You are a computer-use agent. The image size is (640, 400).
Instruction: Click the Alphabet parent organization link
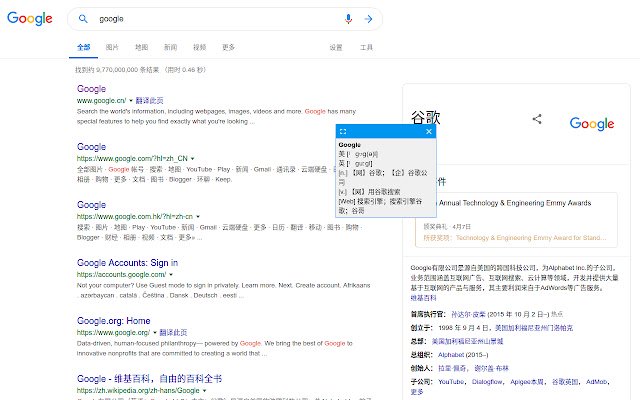point(451,355)
